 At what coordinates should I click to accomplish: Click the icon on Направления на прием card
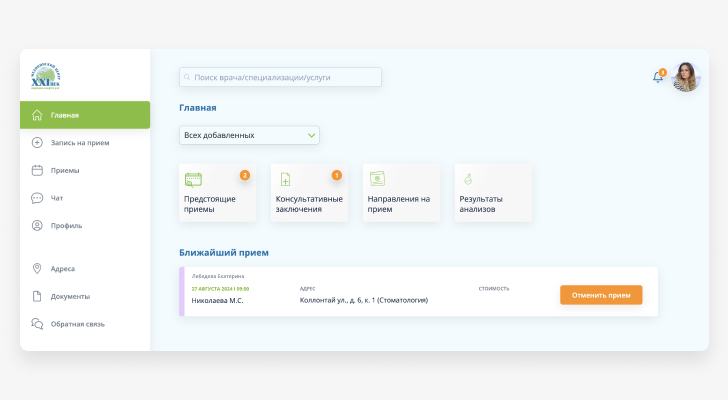click(377, 179)
